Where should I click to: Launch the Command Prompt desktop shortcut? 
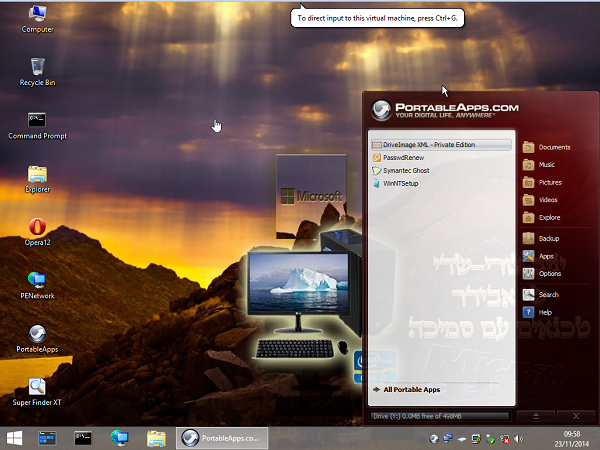[38, 126]
